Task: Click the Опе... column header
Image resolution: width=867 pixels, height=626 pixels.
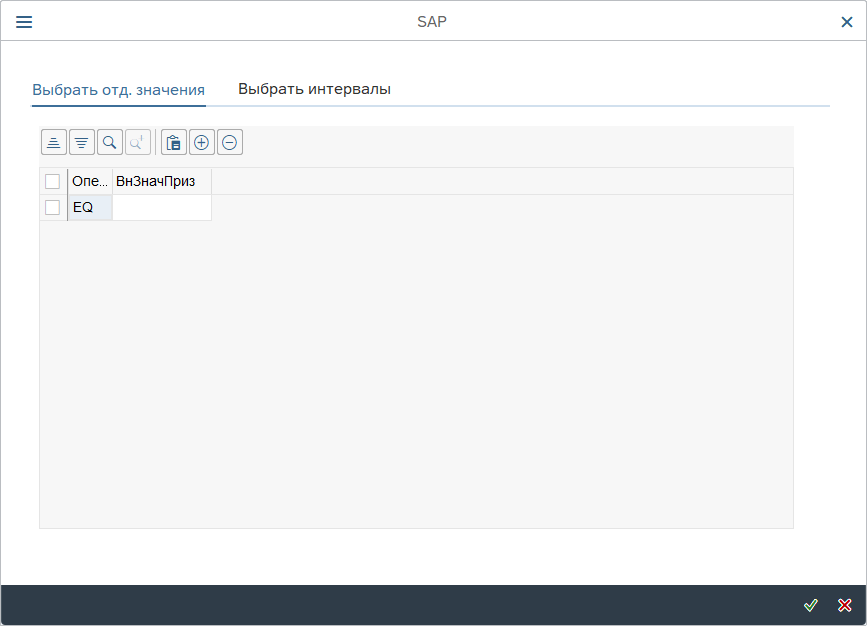Action: [90, 181]
